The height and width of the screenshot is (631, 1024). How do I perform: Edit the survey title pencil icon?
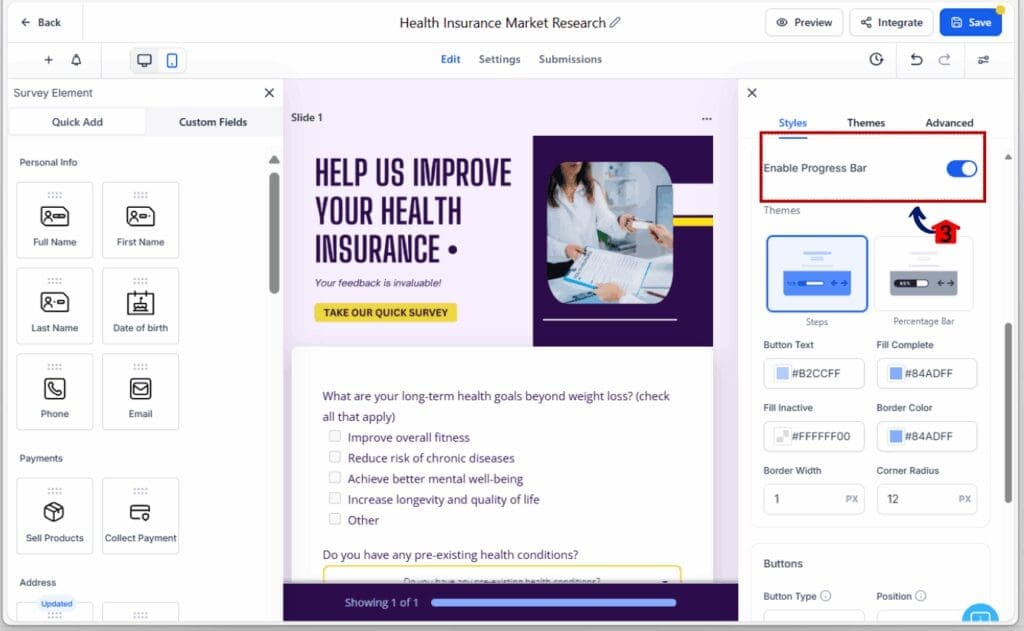[x=615, y=22]
